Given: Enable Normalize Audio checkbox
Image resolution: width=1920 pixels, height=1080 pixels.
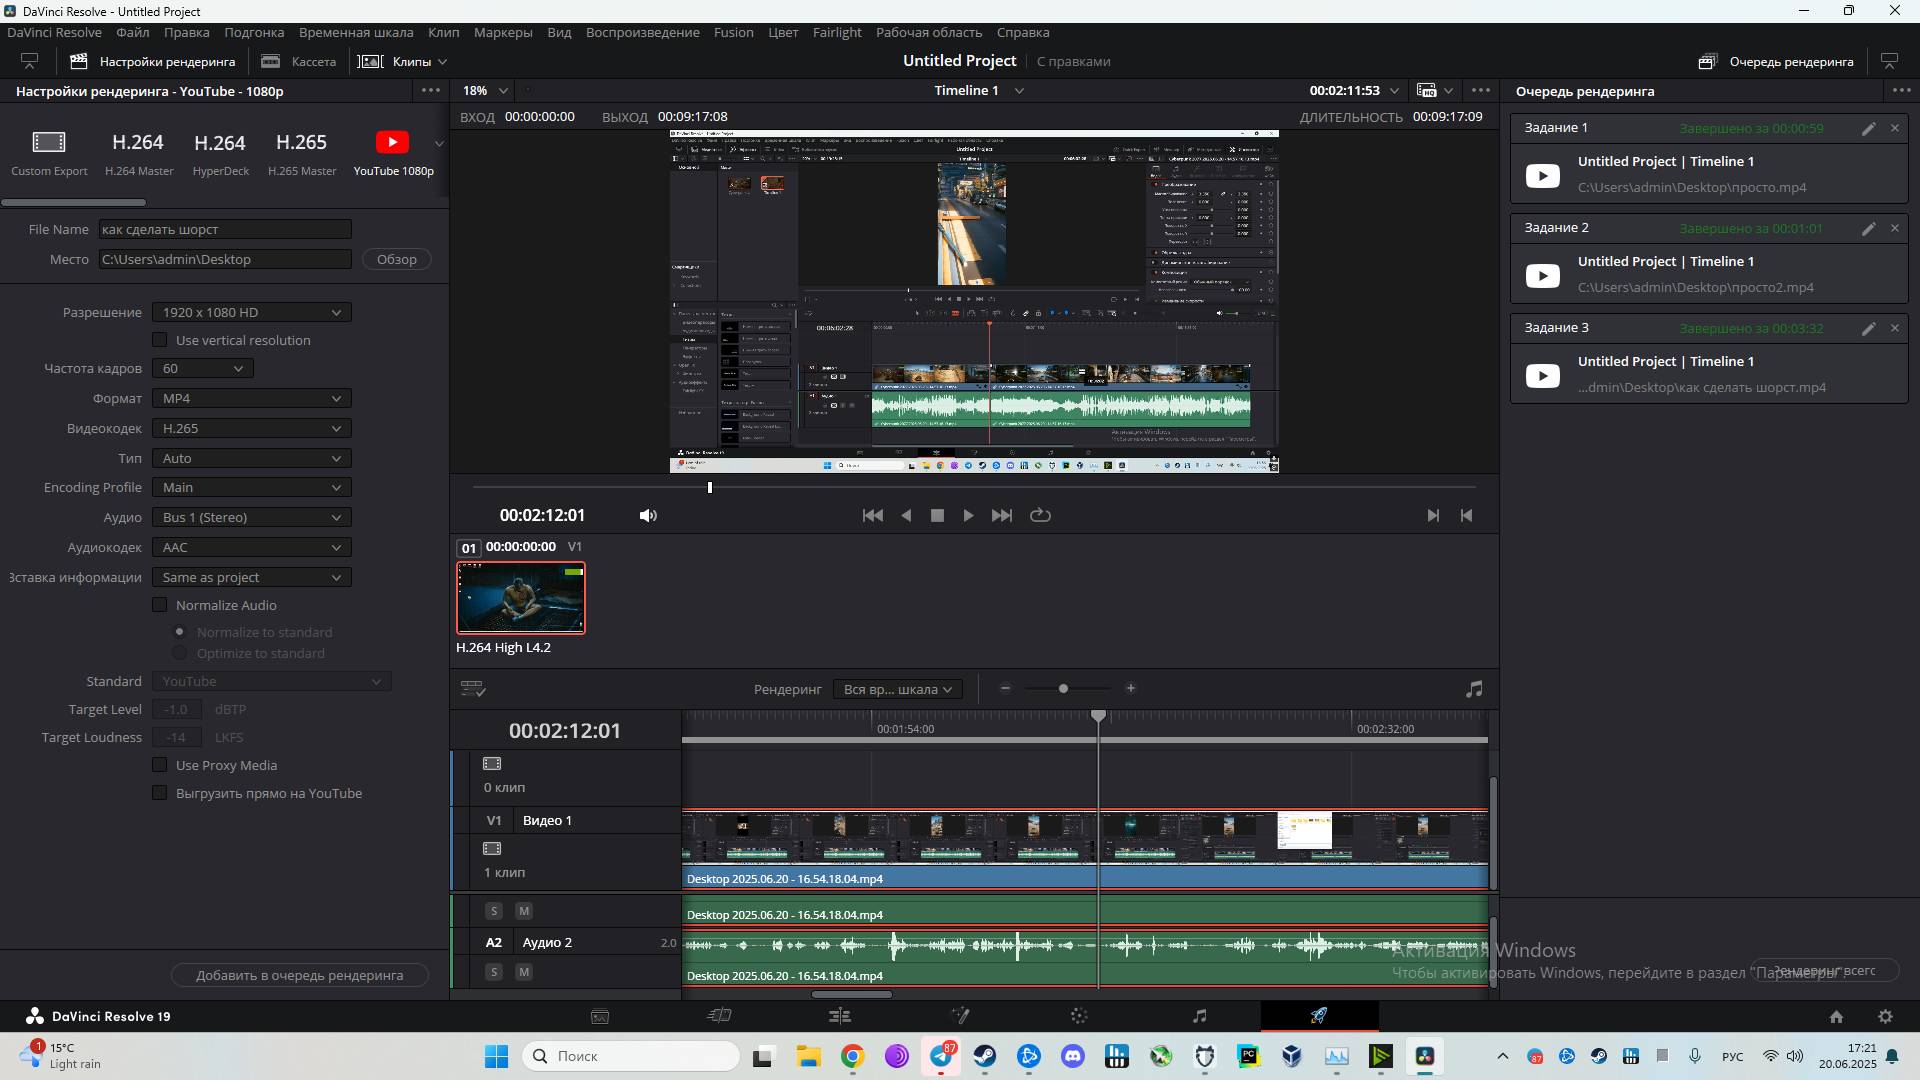Looking at the screenshot, I should coord(159,605).
